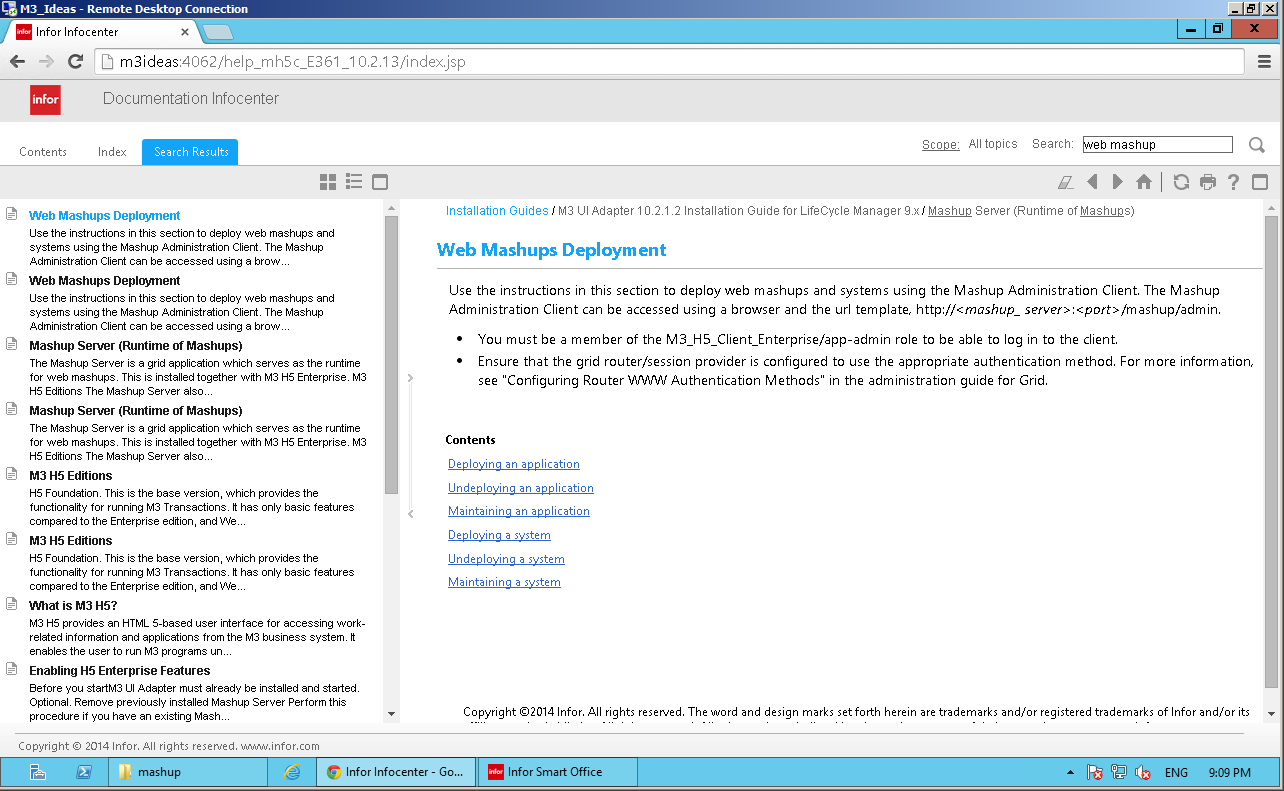Click the web mashup search field
Viewport: 1284px width, 791px height.
(1157, 145)
